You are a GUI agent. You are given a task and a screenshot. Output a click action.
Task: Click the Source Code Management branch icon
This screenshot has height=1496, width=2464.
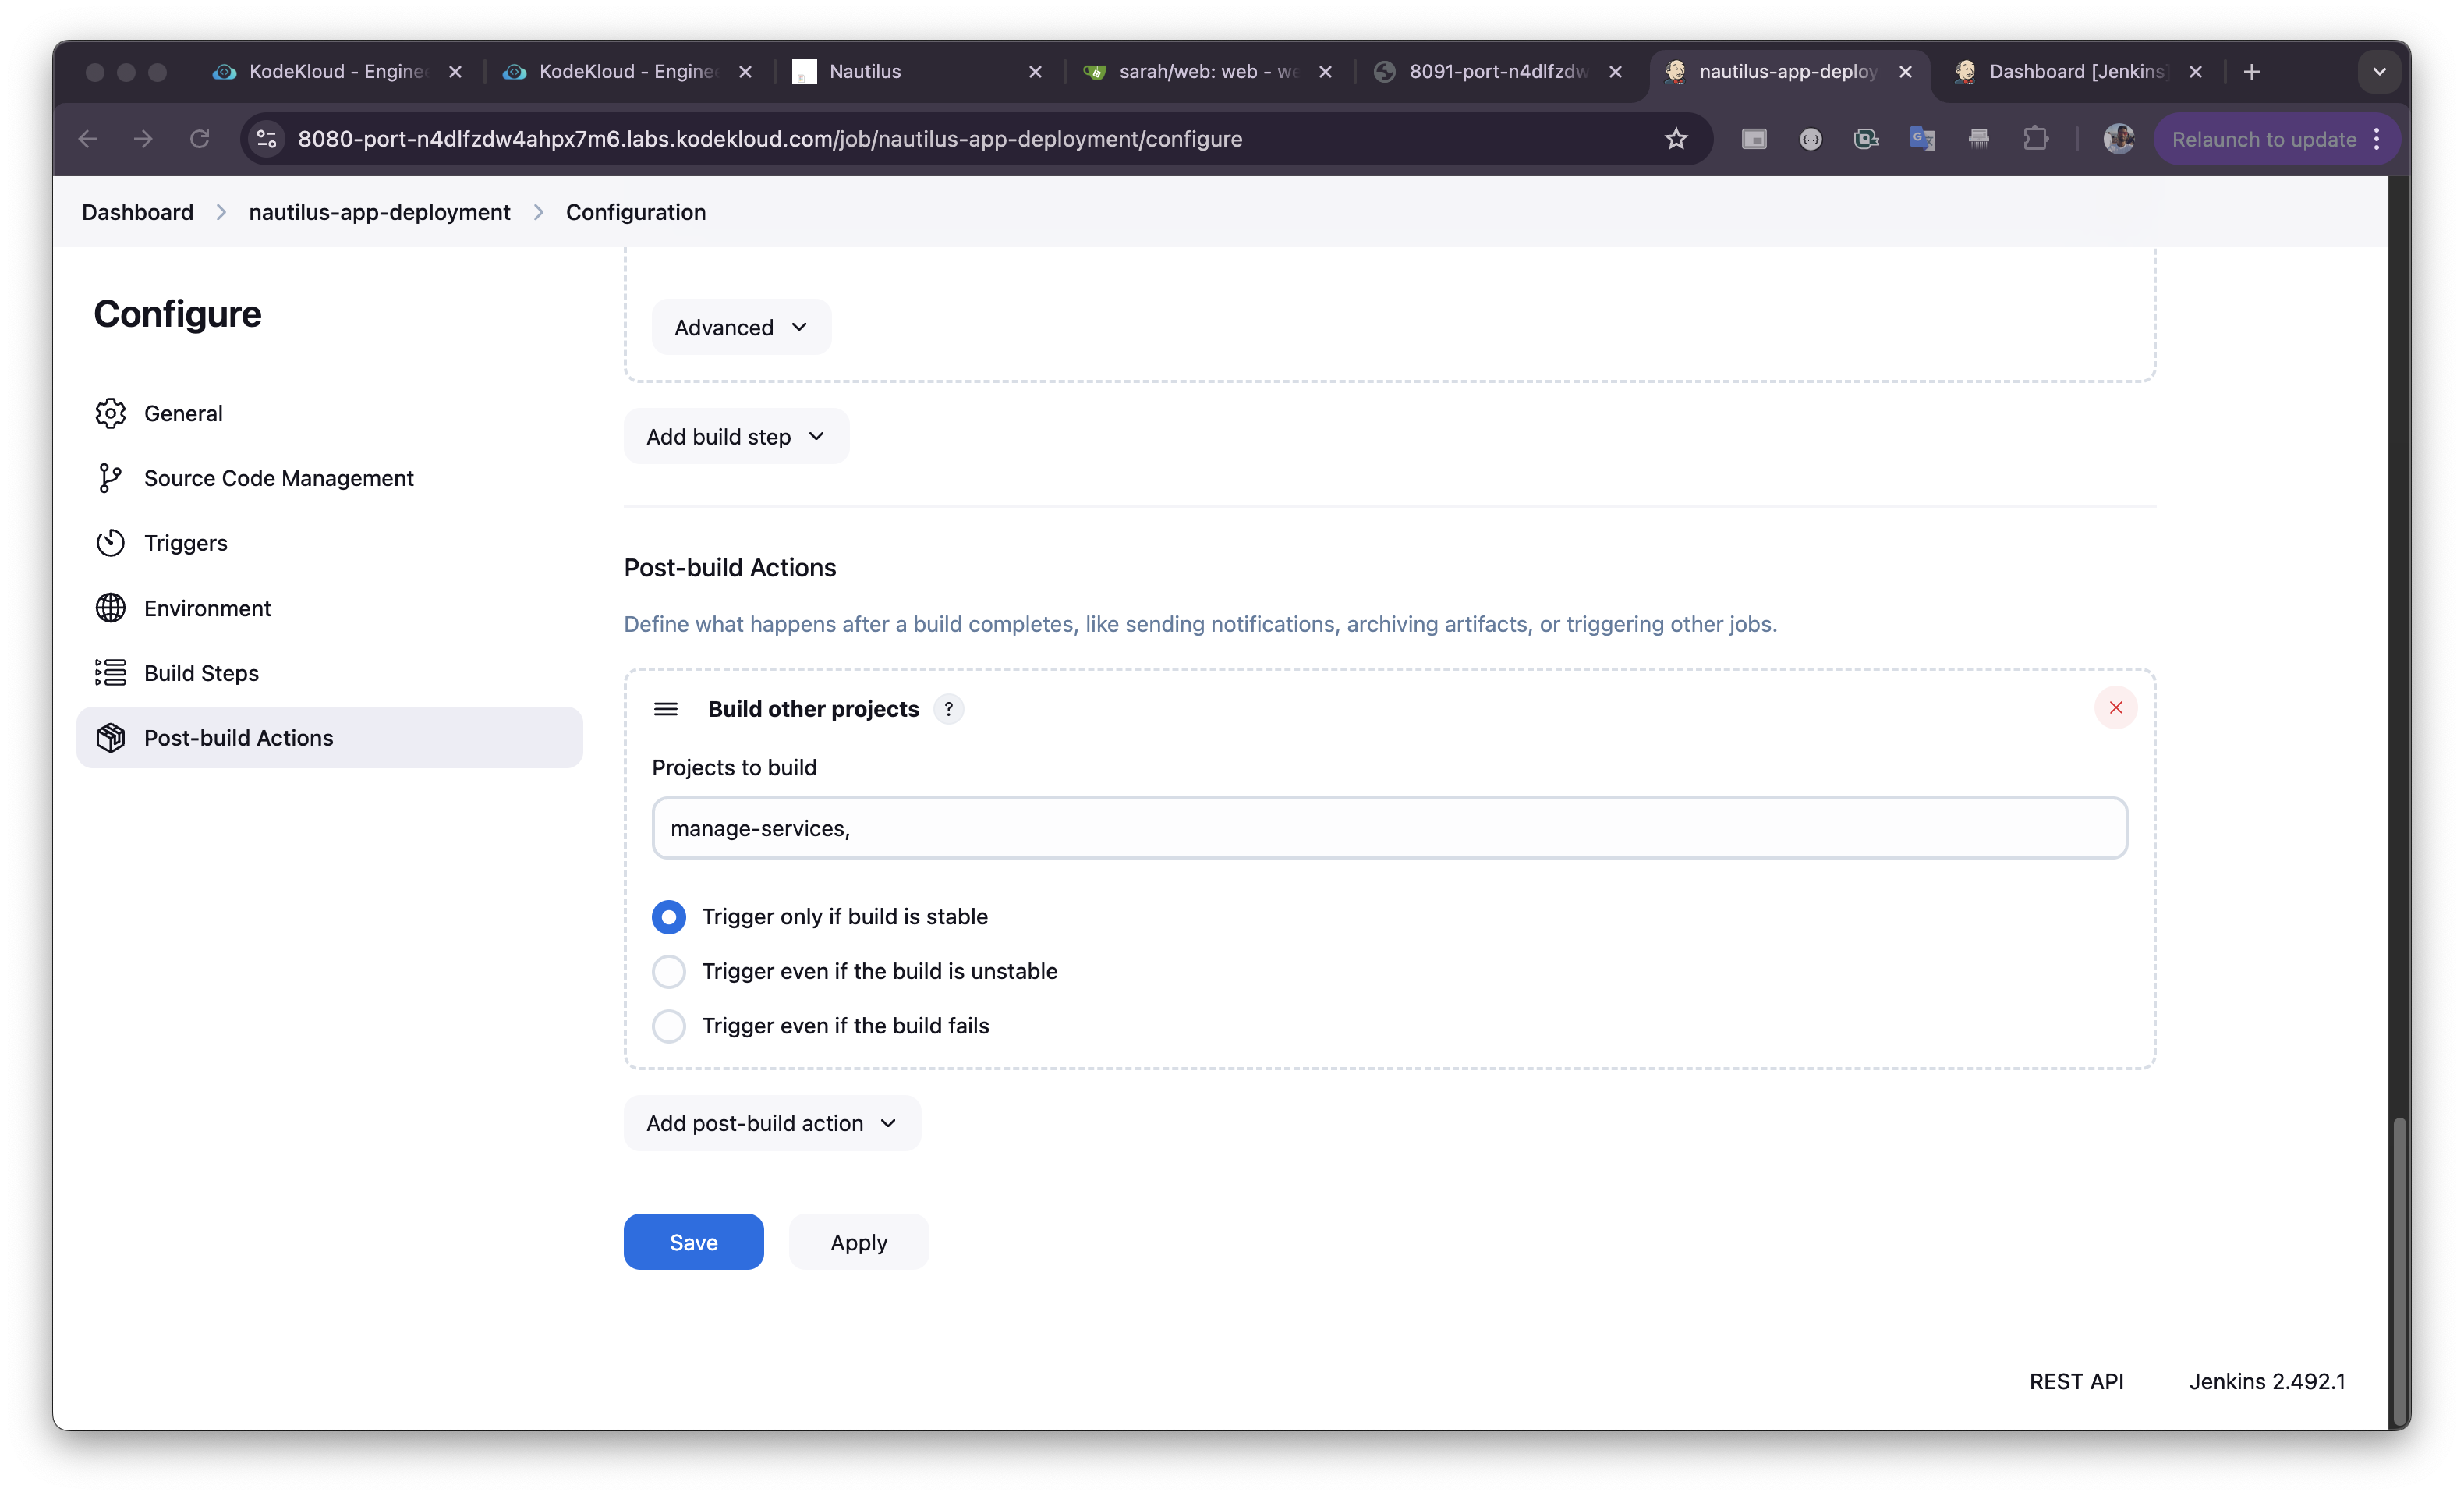coord(110,478)
